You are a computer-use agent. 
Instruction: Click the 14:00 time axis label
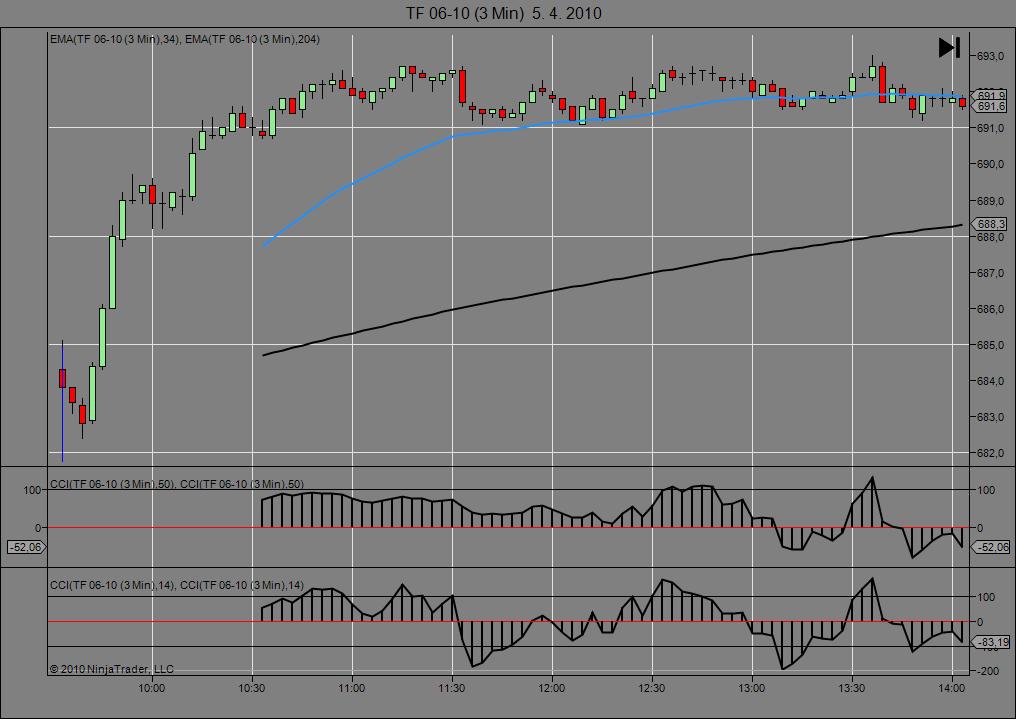point(951,688)
